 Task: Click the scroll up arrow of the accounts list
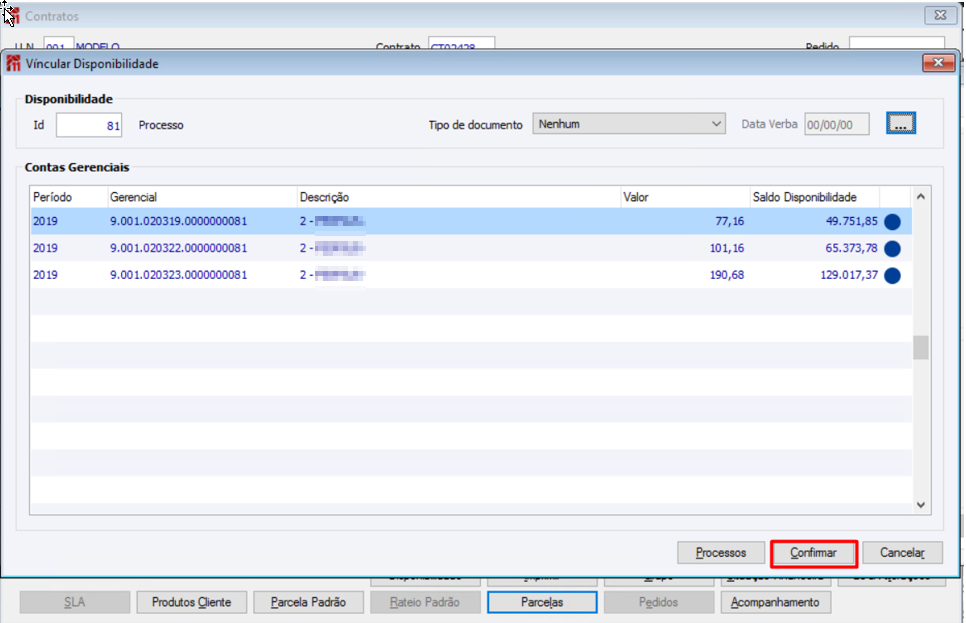pos(920,197)
